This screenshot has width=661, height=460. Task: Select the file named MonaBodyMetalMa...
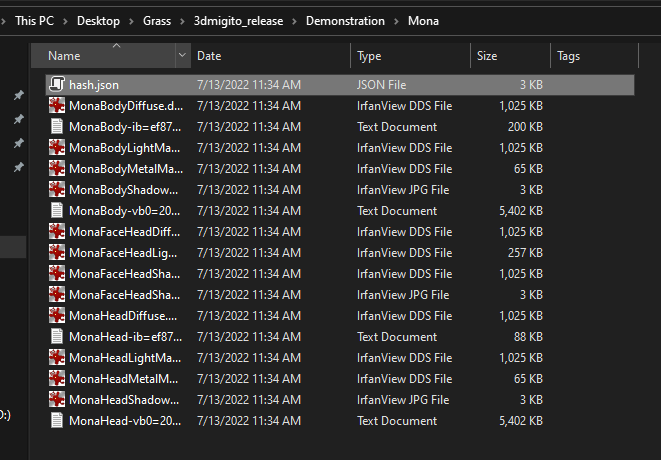tap(126, 169)
